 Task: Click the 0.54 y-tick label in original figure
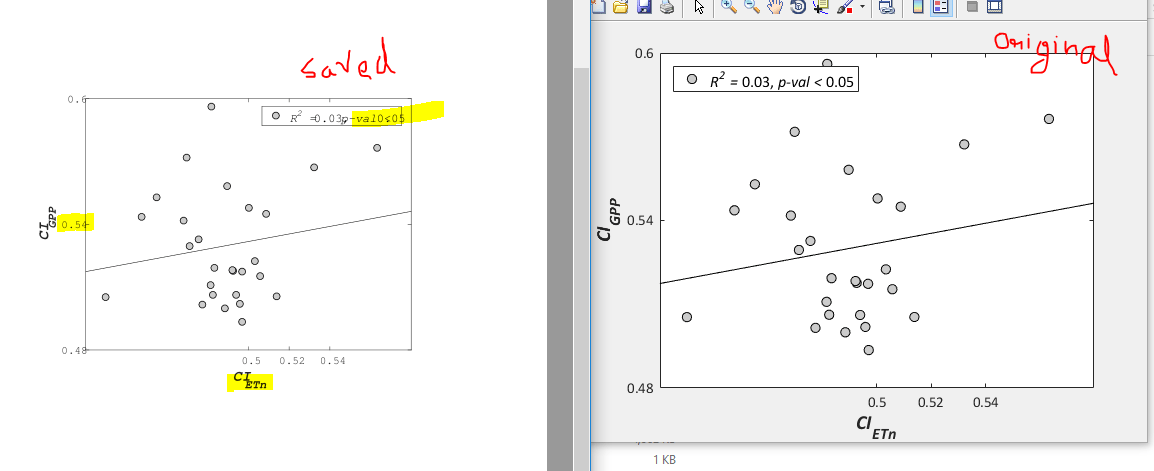click(641, 220)
